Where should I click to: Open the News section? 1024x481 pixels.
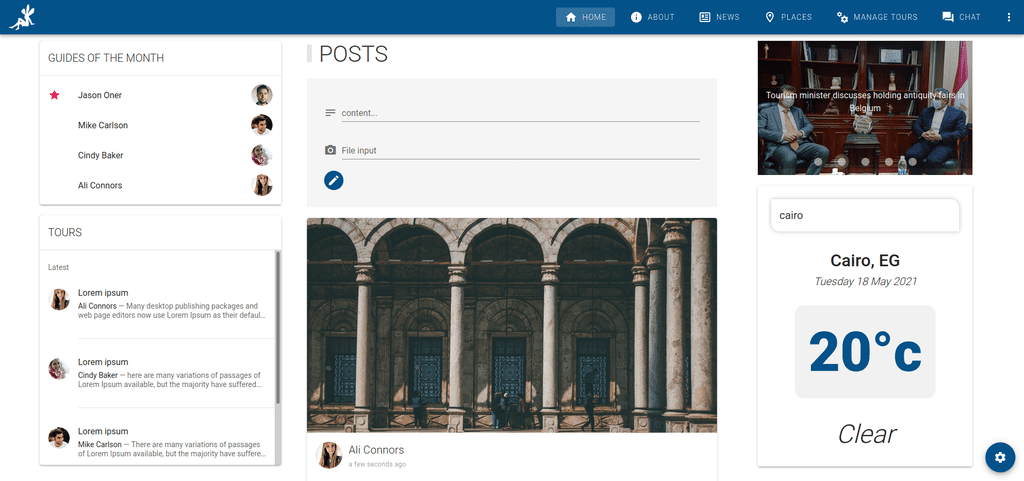click(x=719, y=17)
